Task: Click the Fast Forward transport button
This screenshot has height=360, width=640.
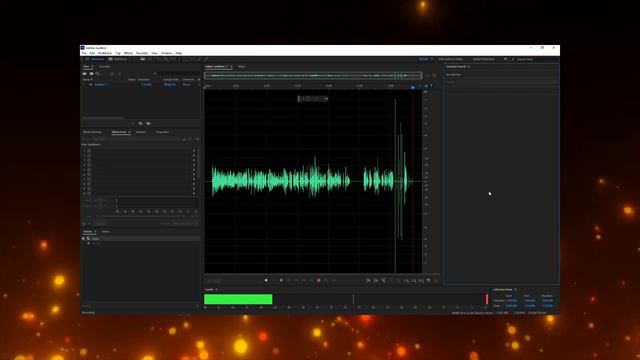Action: 304,280
